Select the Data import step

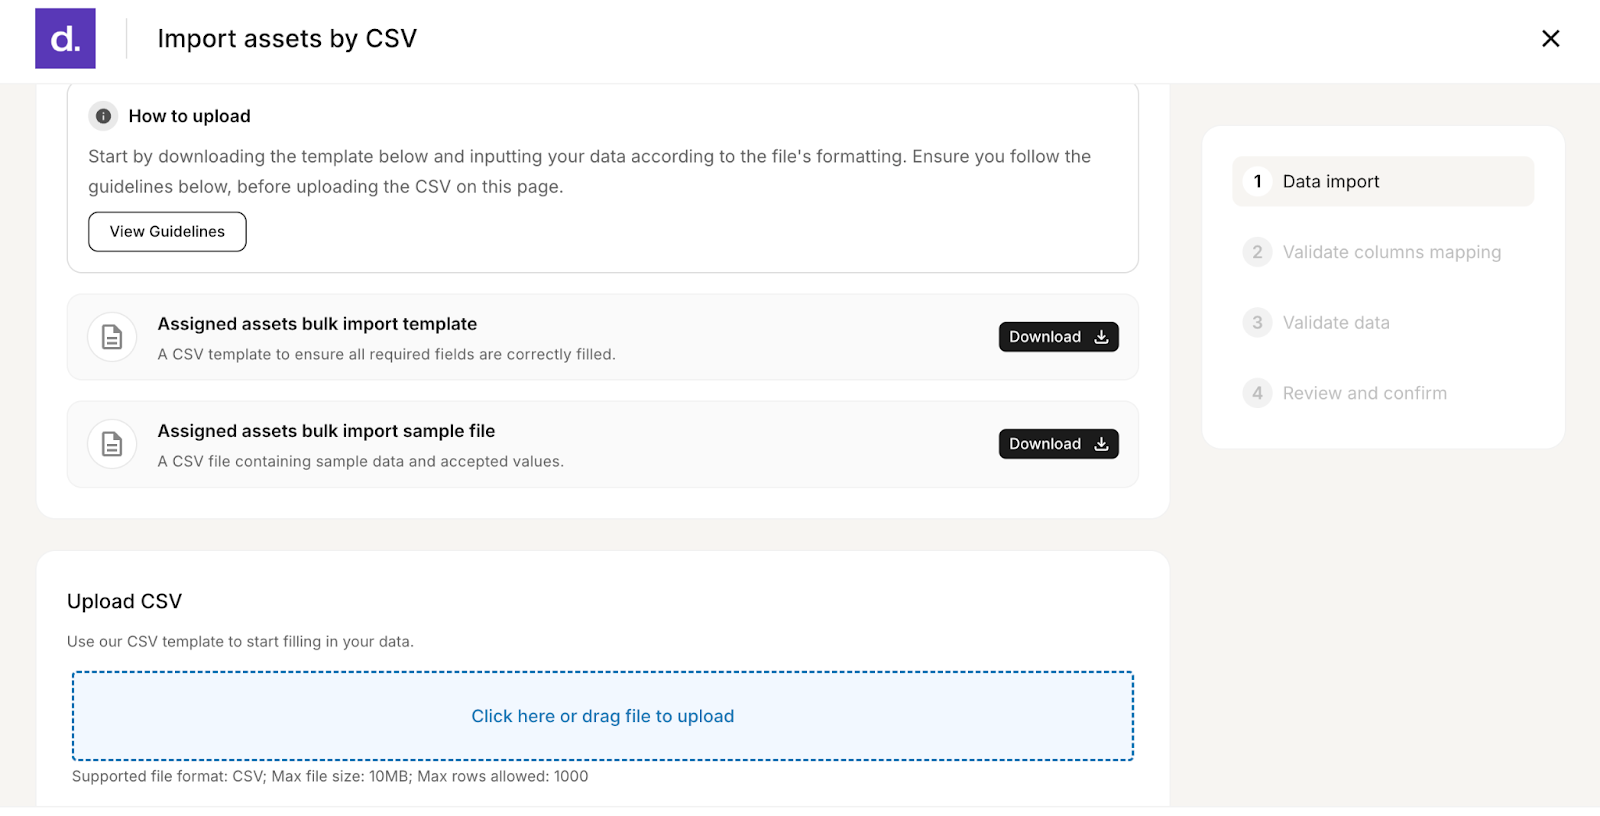[x=1383, y=181]
